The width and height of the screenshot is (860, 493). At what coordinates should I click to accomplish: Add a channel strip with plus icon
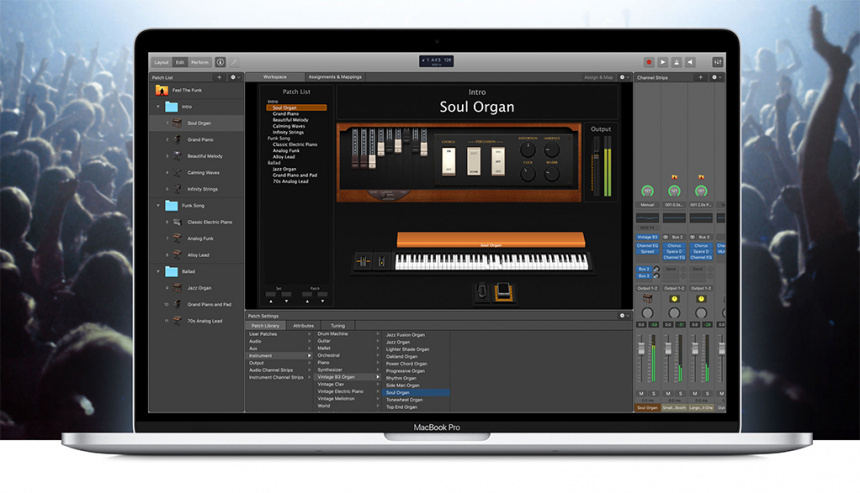(699, 77)
